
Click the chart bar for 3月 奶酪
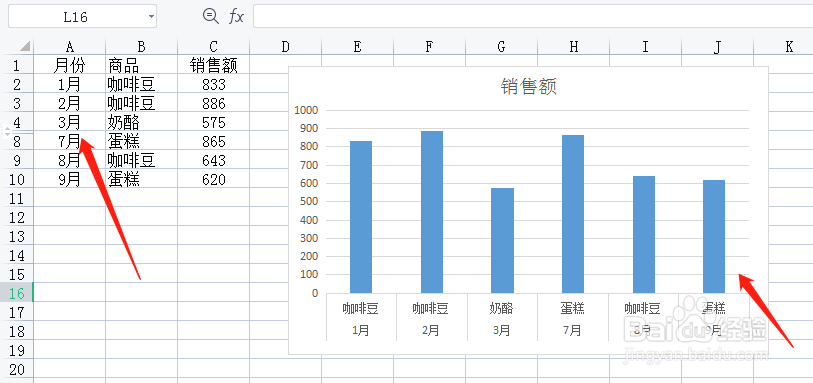pyautogui.click(x=502, y=240)
